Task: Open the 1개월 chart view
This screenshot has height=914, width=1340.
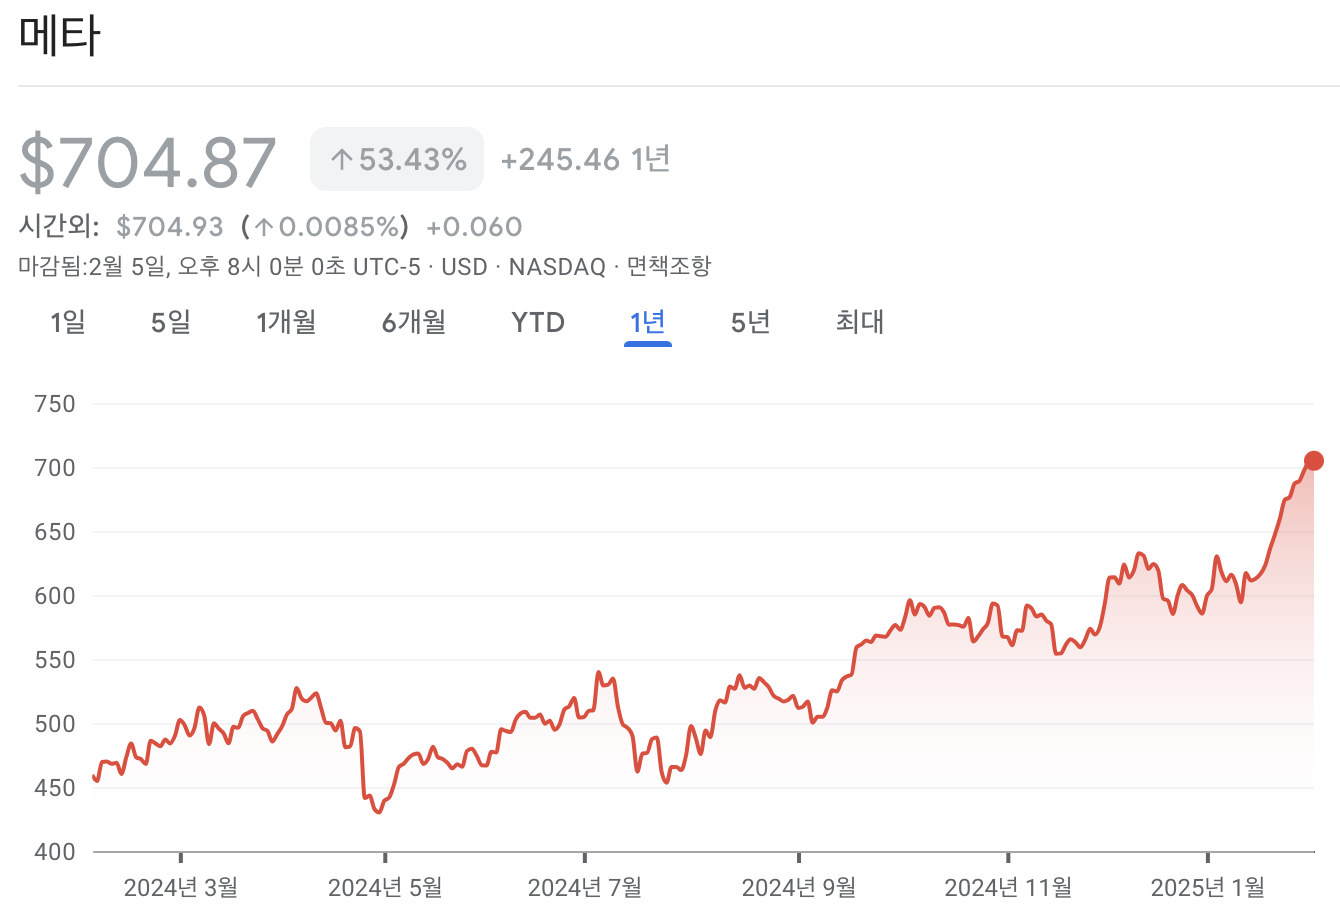Action: point(287,322)
